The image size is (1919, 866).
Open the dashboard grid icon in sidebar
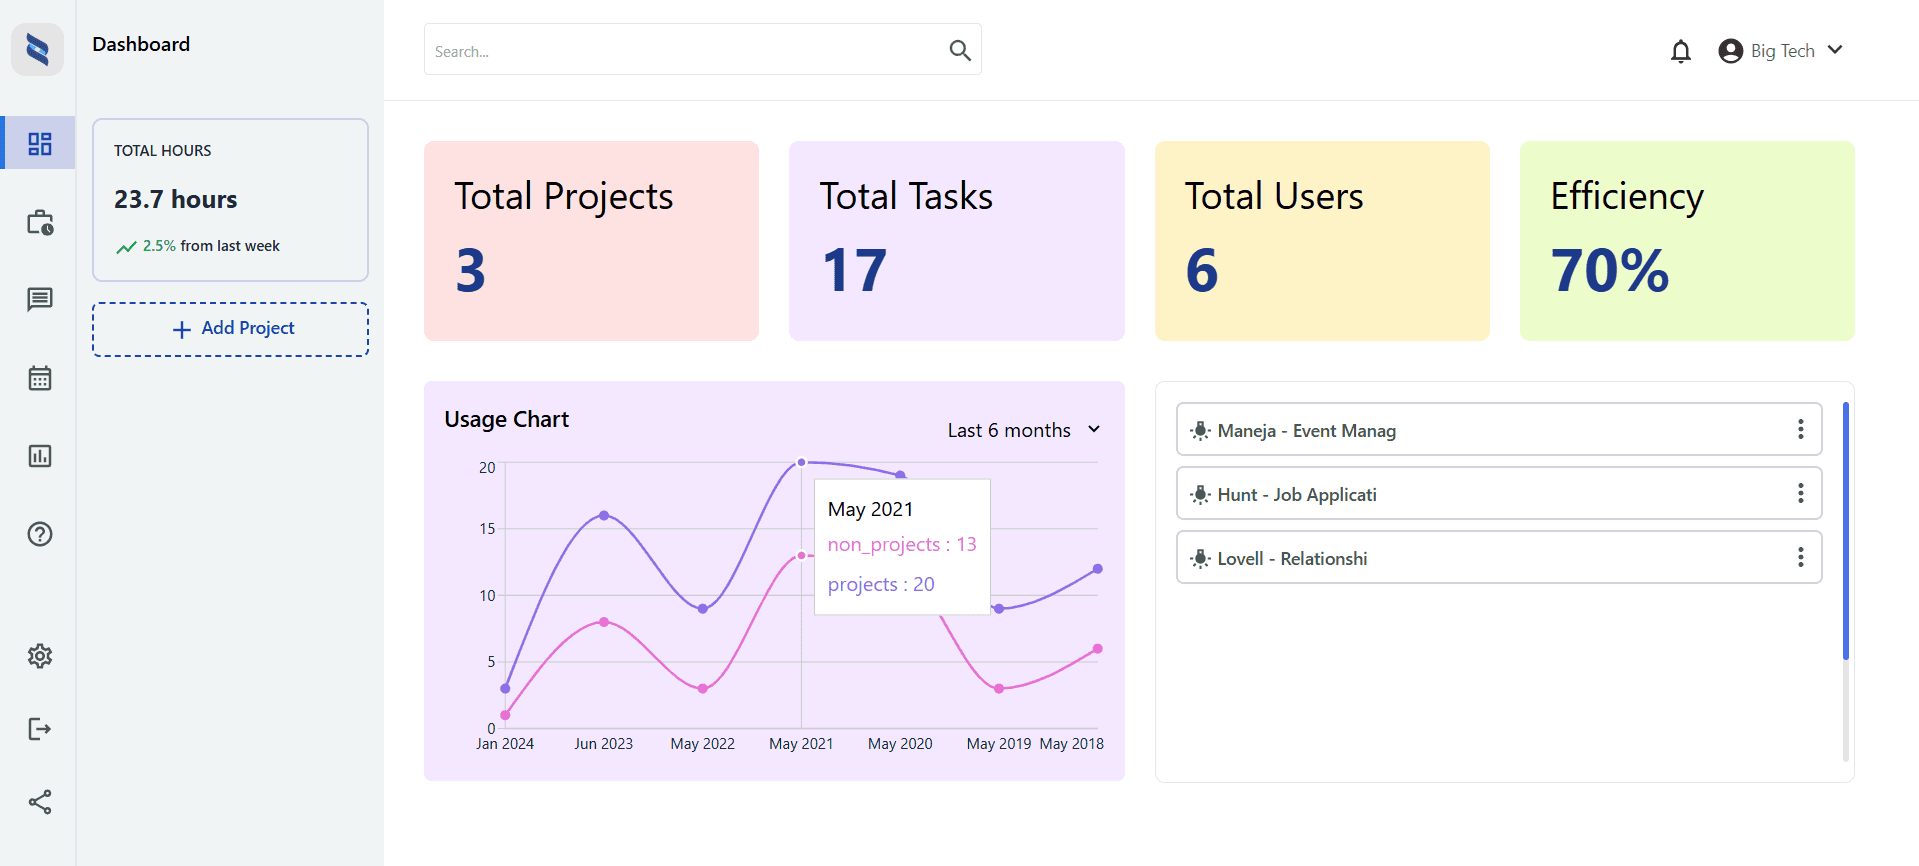[40, 143]
